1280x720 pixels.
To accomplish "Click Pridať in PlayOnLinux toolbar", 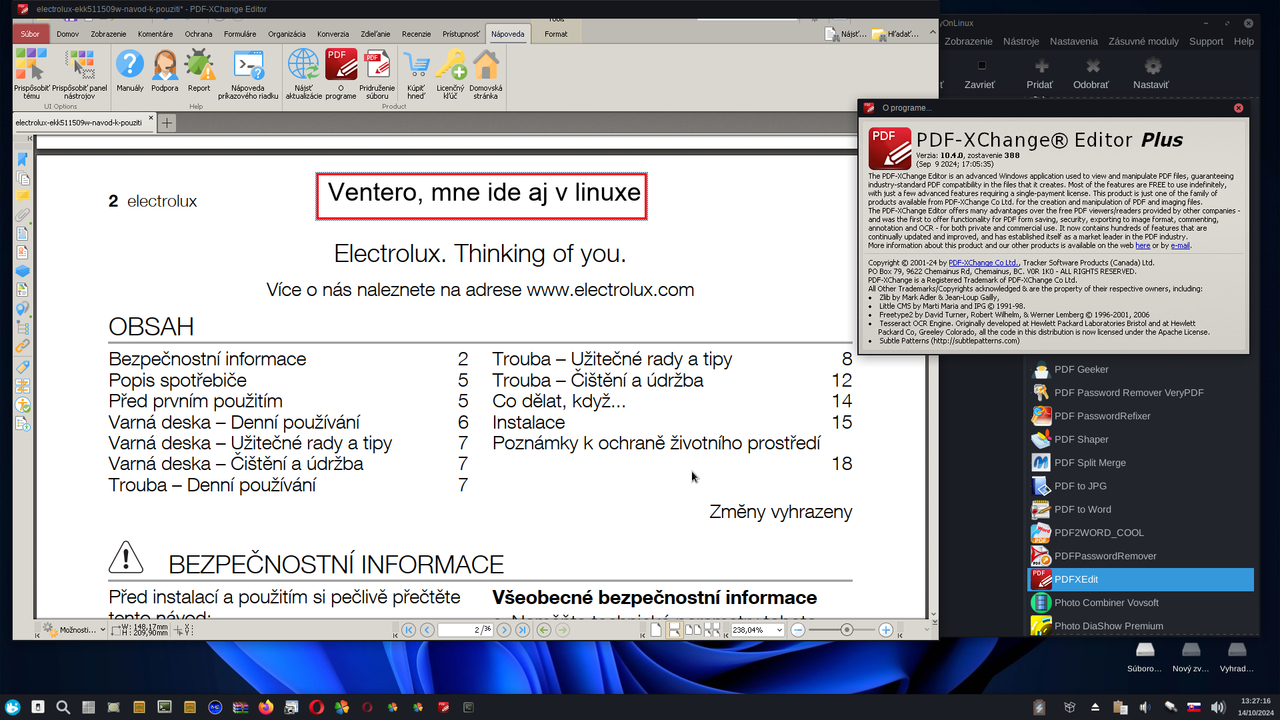I will pyautogui.click(x=1040, y=74).
